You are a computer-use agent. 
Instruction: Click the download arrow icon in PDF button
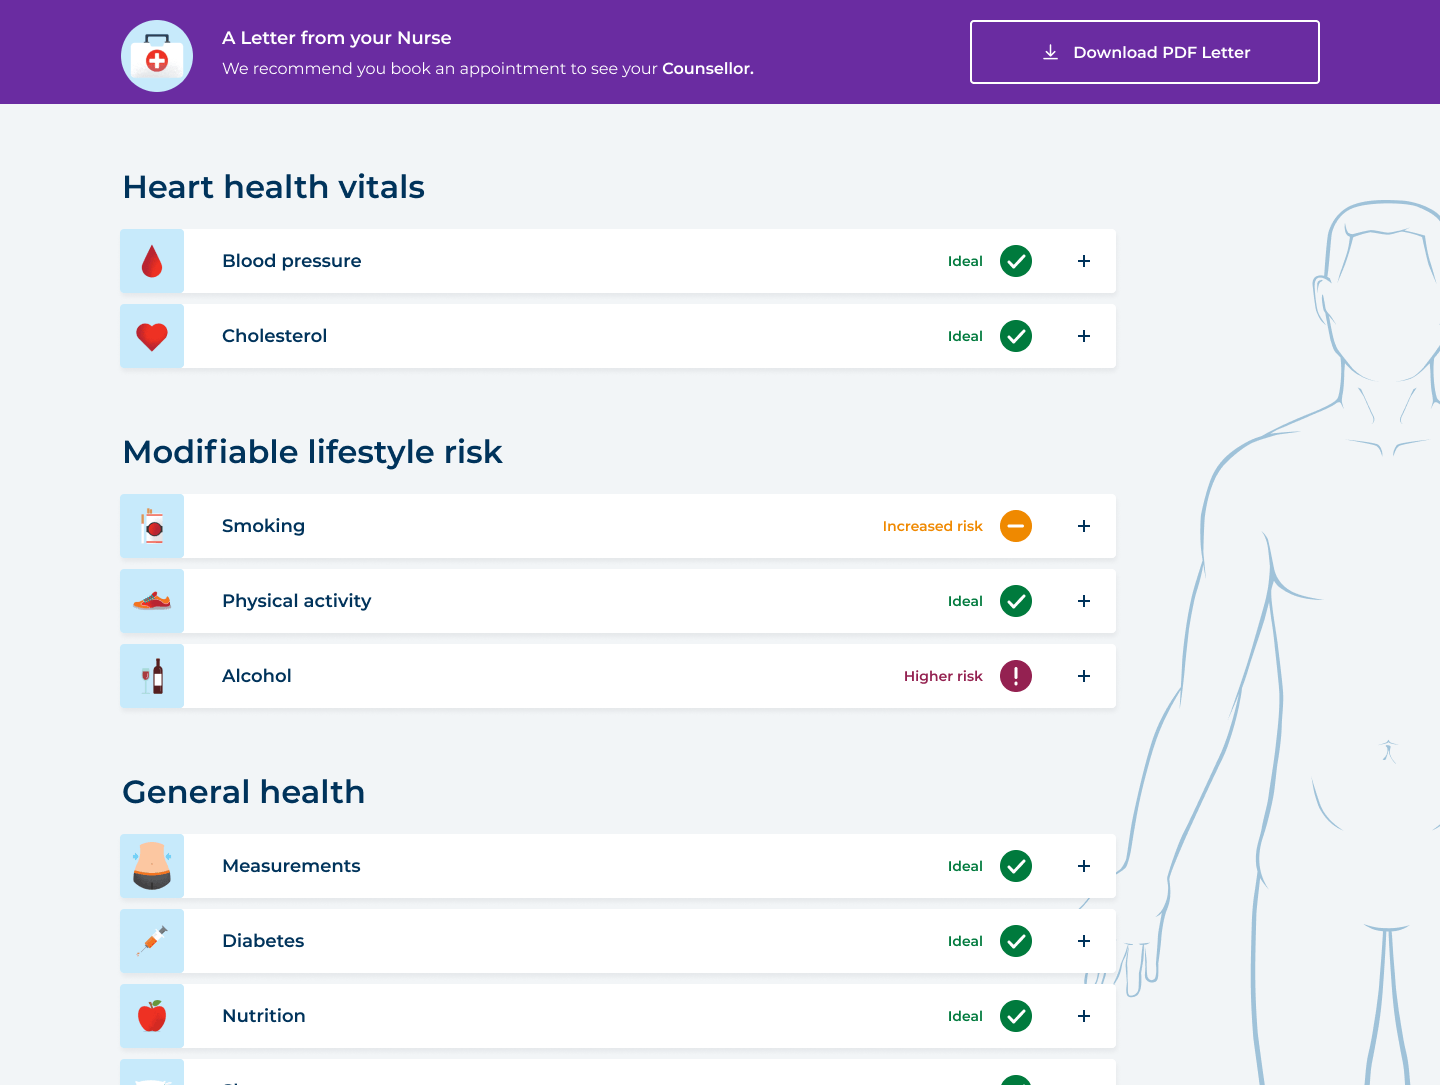click(x=1050, y=52)
